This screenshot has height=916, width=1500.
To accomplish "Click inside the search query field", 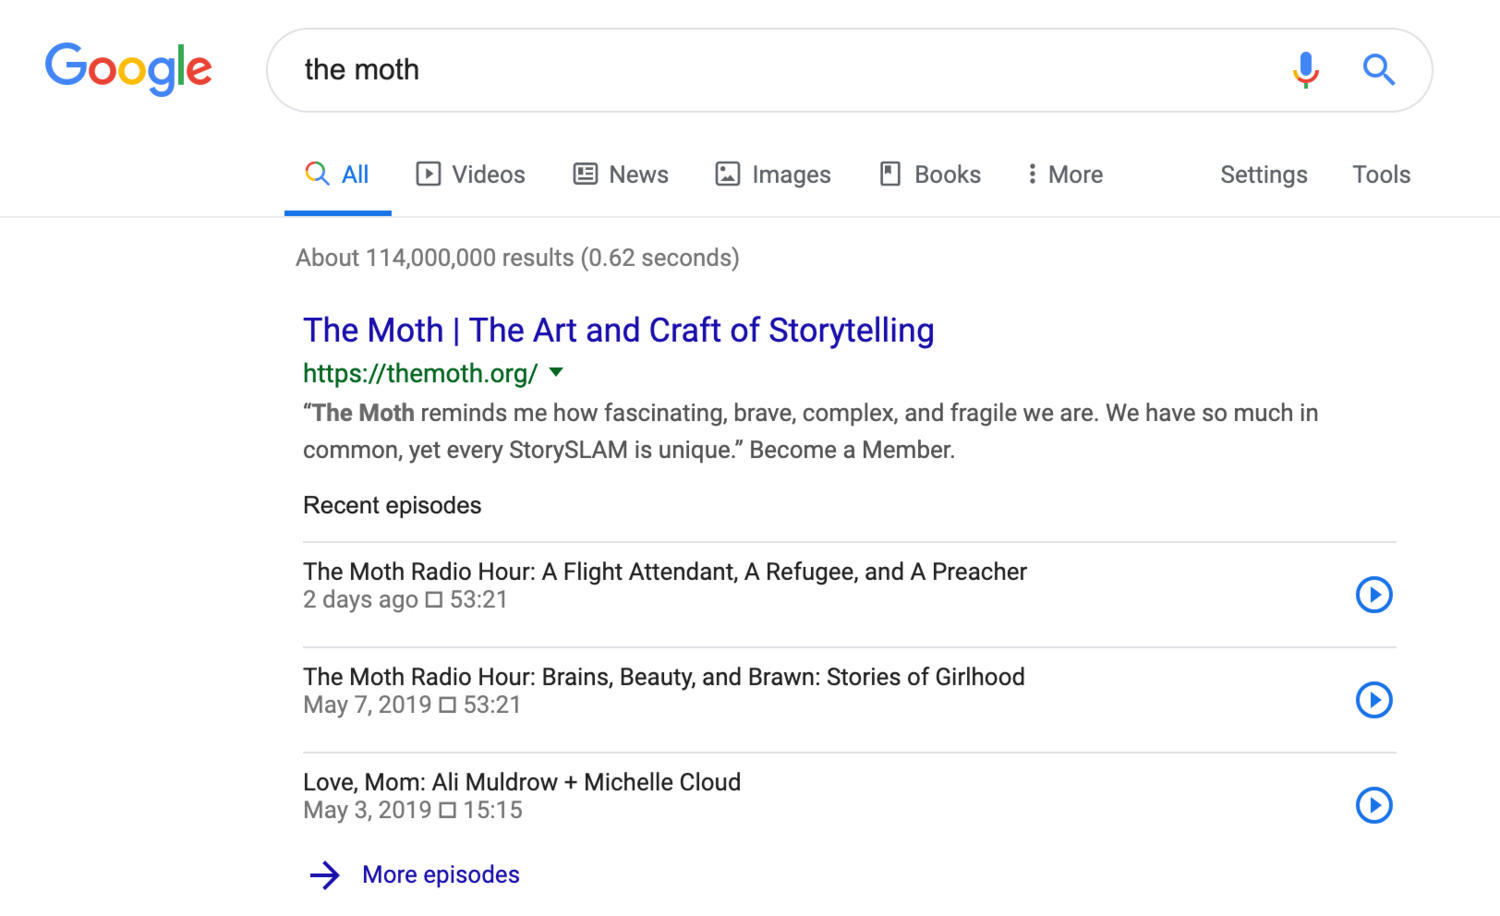I will click(700, 70).
